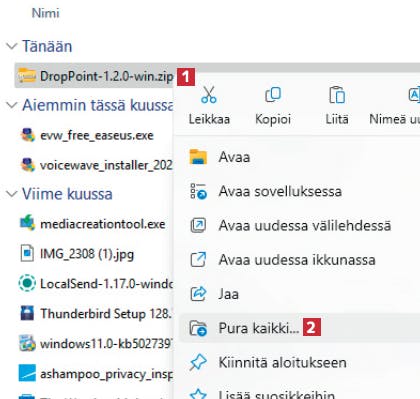The width and height of the screenshot is (420, 399).
Task: Collapse the Tänään group
Action: (x=12, y=46)
